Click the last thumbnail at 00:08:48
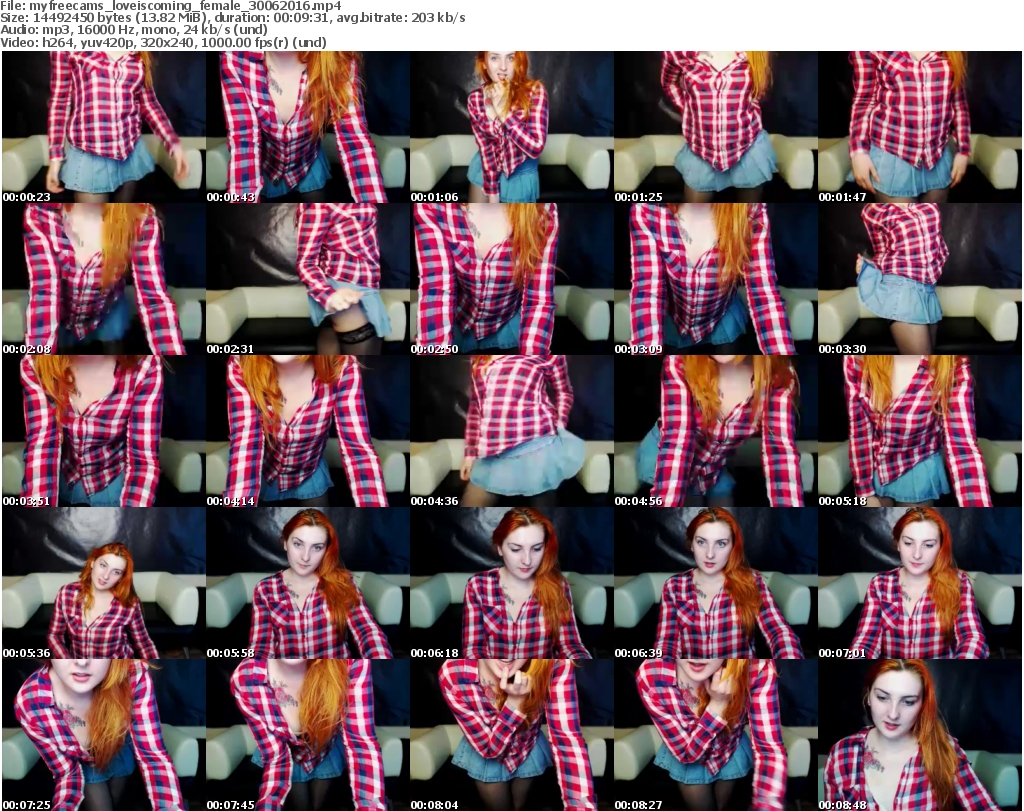 coord(919,735)
